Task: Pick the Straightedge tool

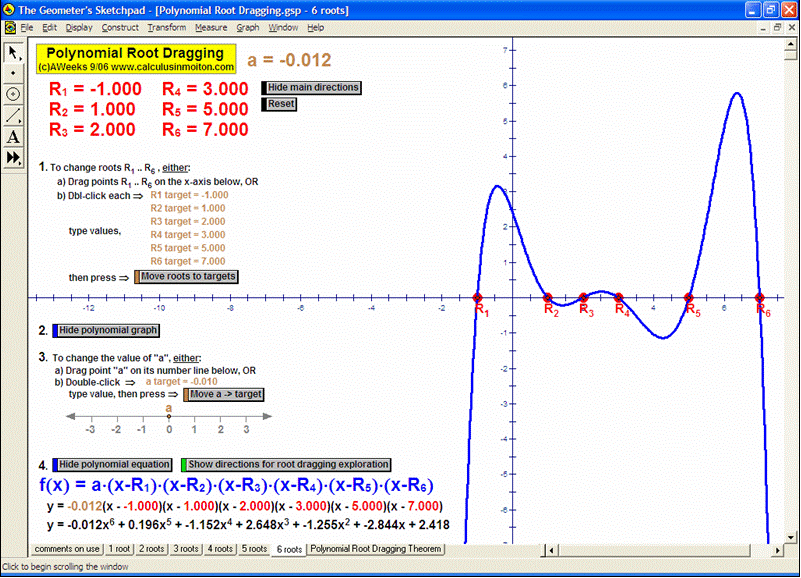Action: click(13, 113)
